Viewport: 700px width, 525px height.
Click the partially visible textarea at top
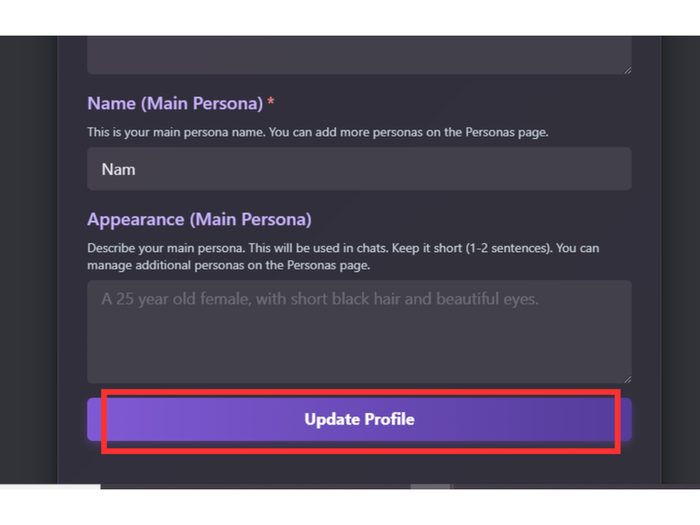coord(359,54)
